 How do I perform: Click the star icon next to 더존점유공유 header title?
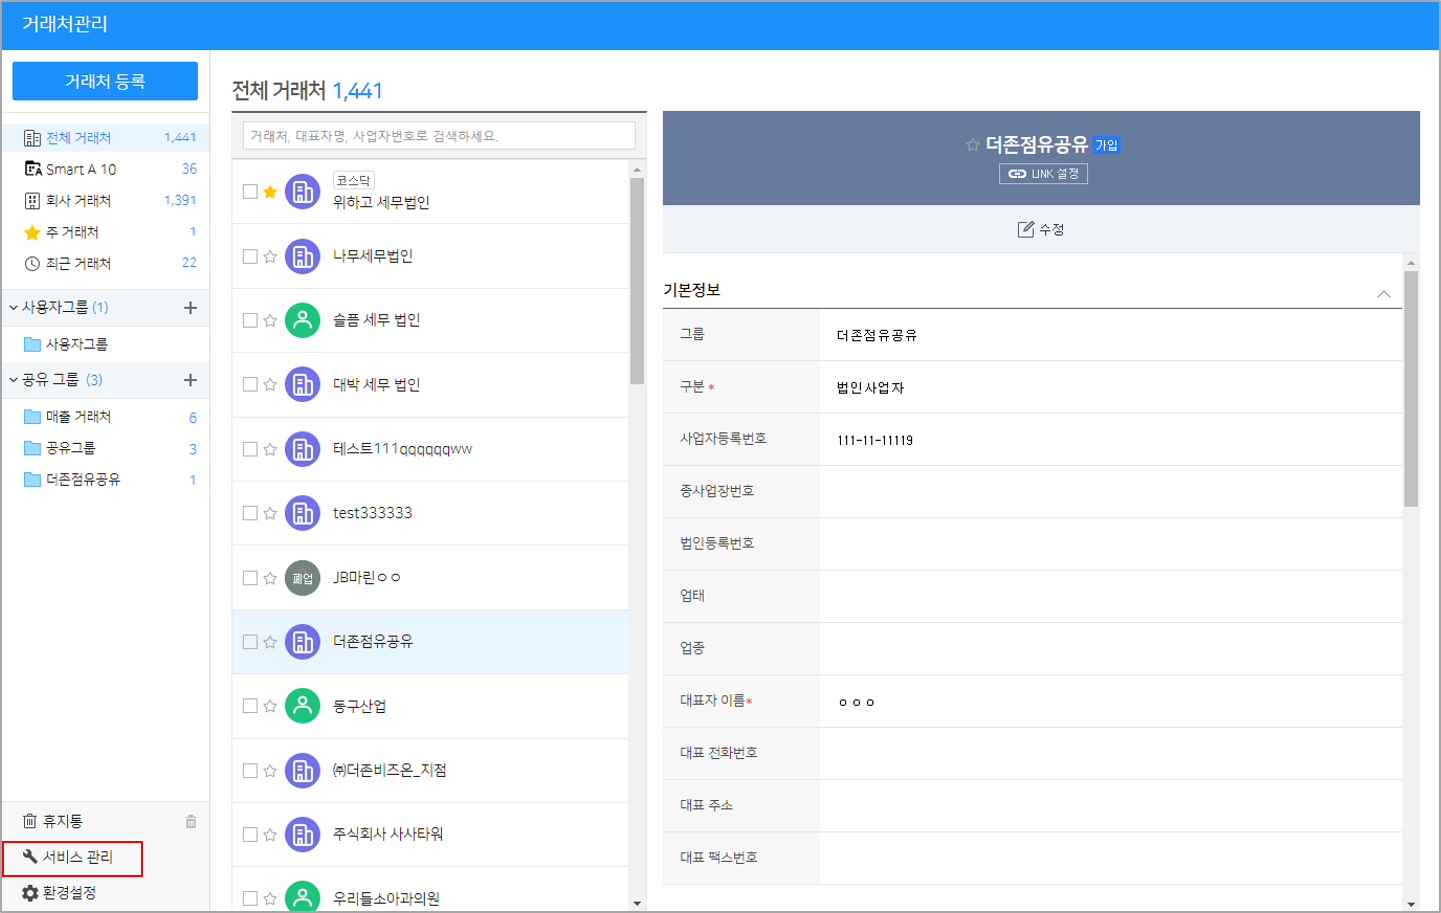coord(972,145)
